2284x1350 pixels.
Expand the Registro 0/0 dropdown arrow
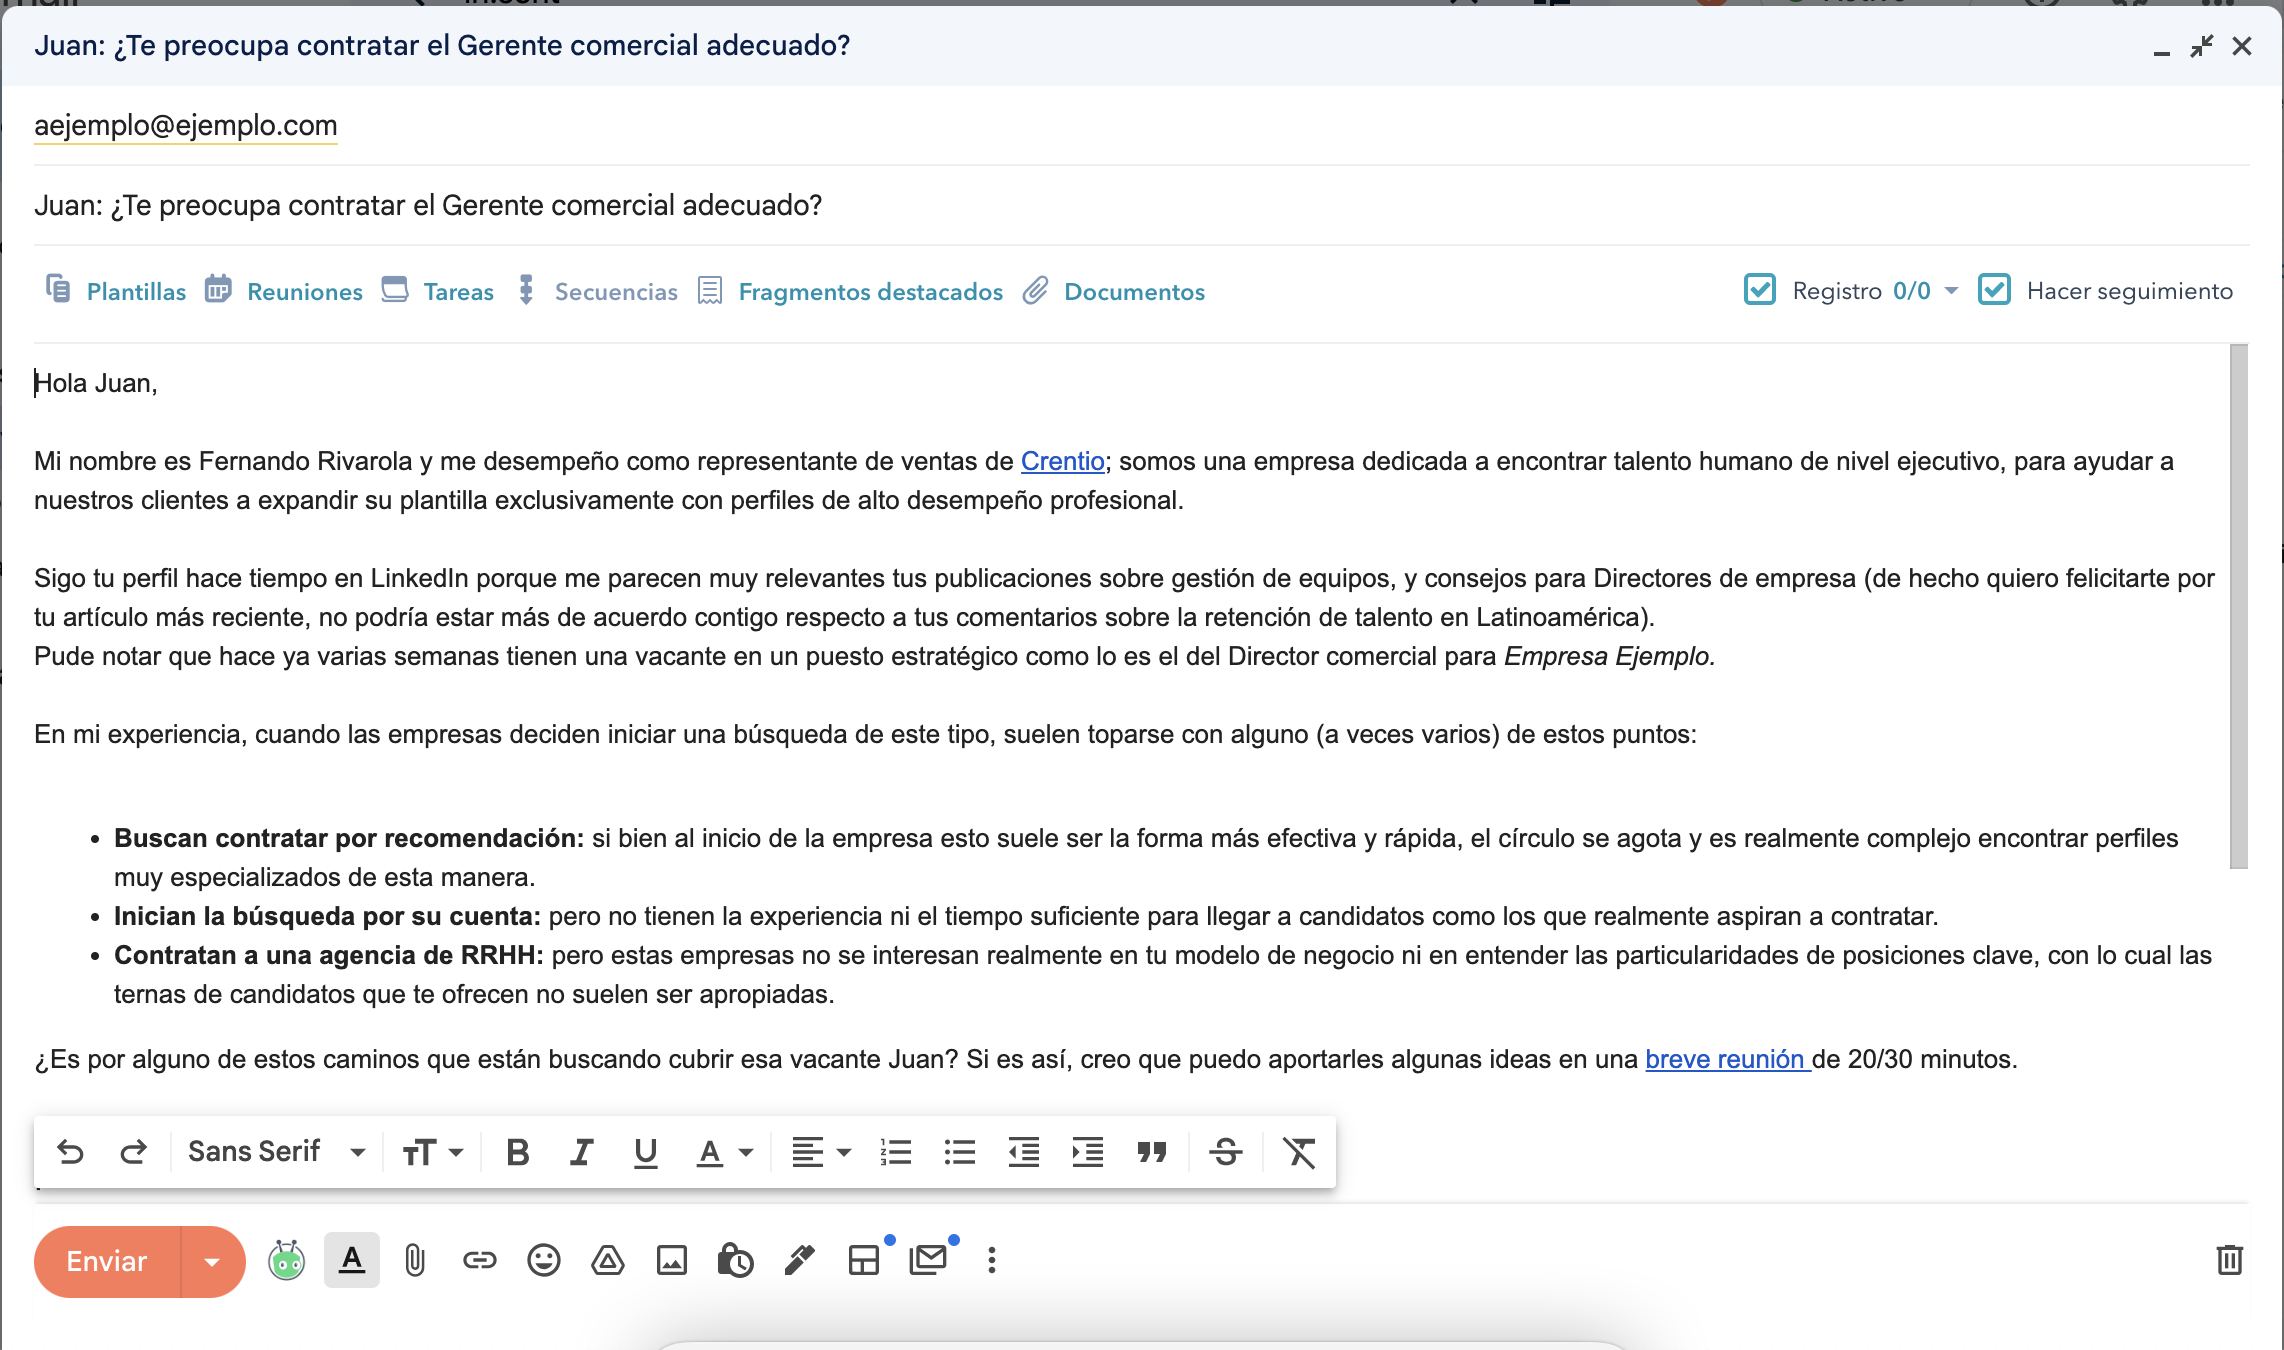coord(1951,290)
